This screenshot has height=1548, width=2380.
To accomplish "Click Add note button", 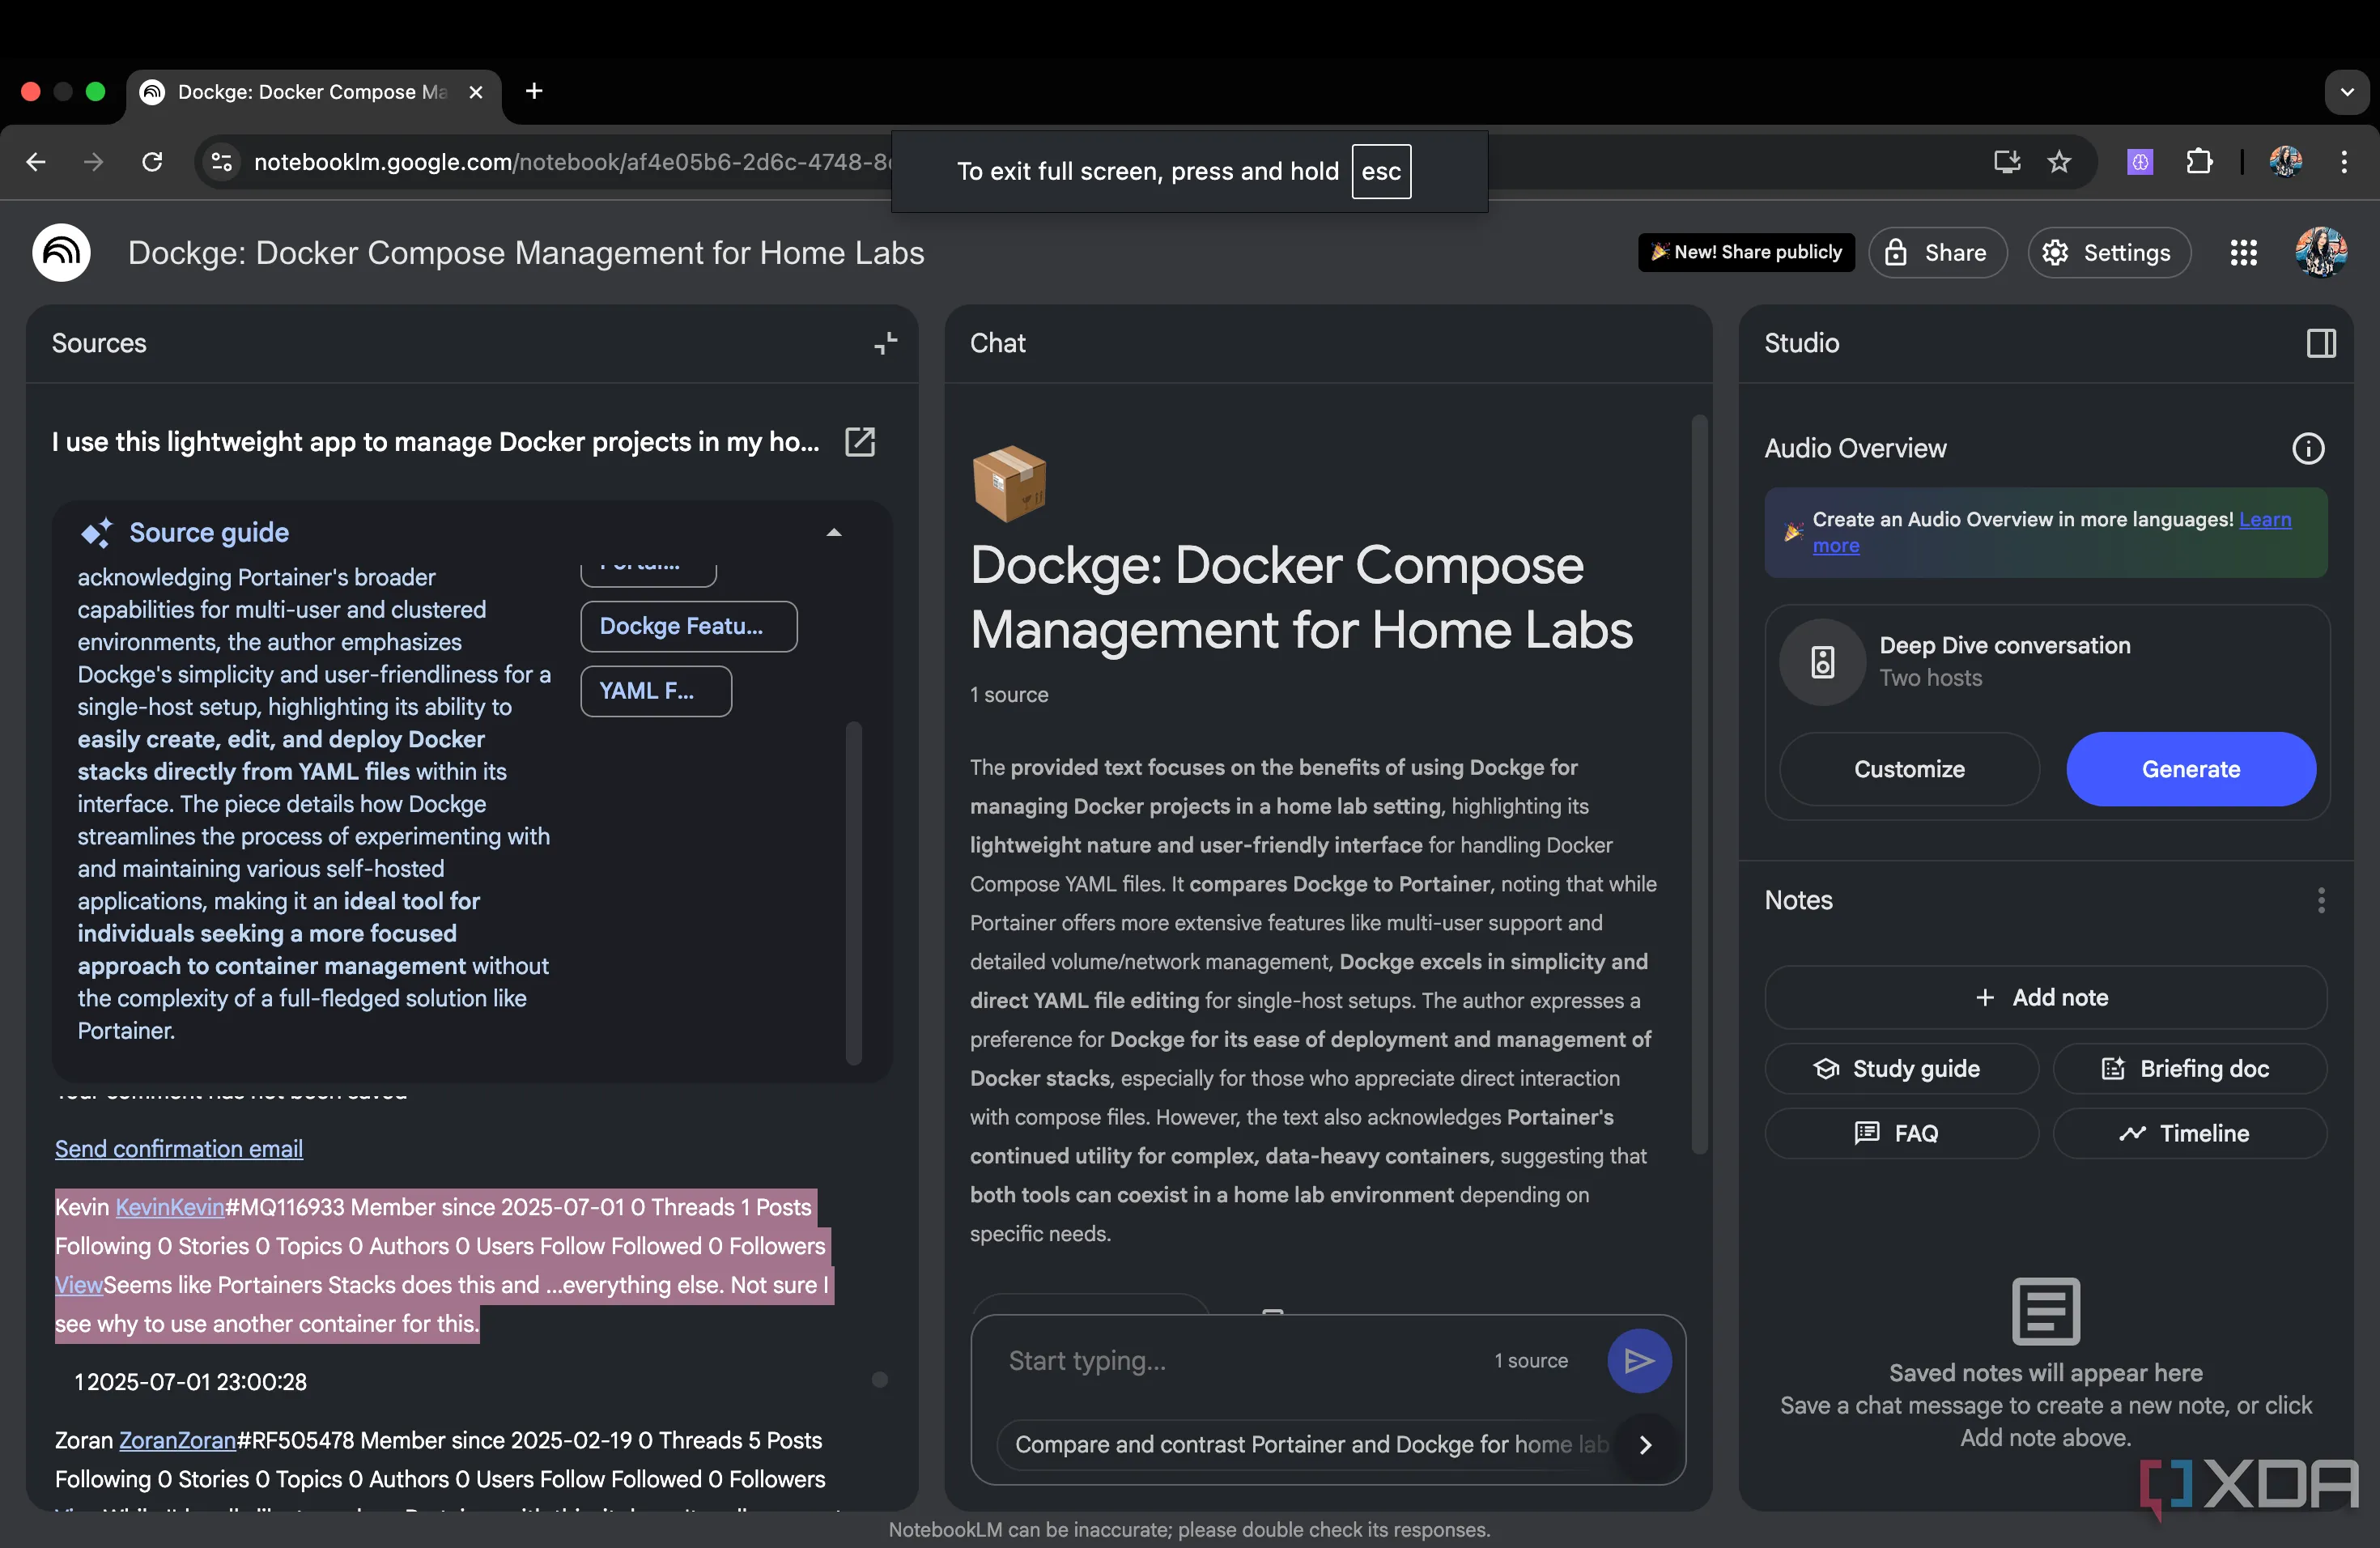I will click(2045, 997).
